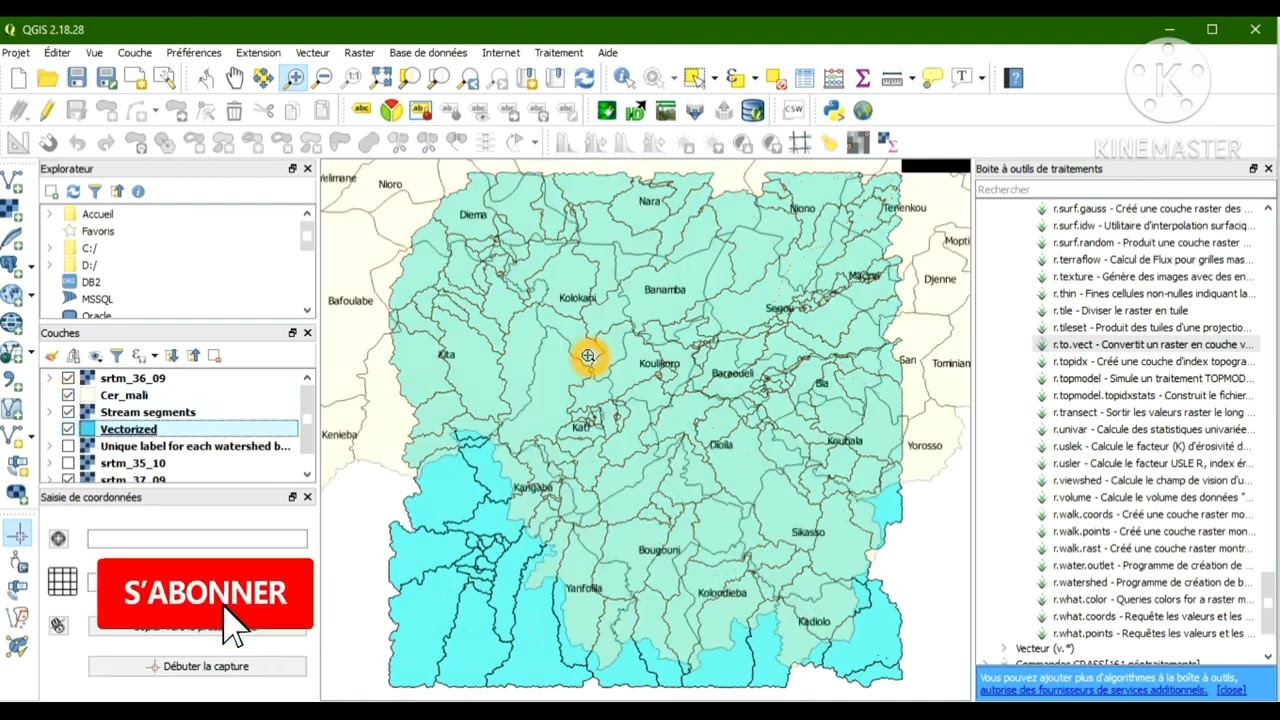Open the Projet menu

click(16, 53)
